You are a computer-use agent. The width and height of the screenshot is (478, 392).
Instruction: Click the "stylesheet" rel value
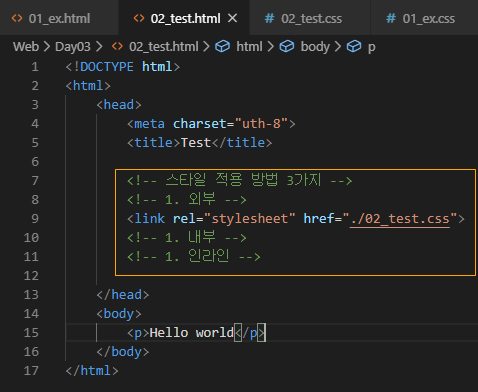pos(250,219)
